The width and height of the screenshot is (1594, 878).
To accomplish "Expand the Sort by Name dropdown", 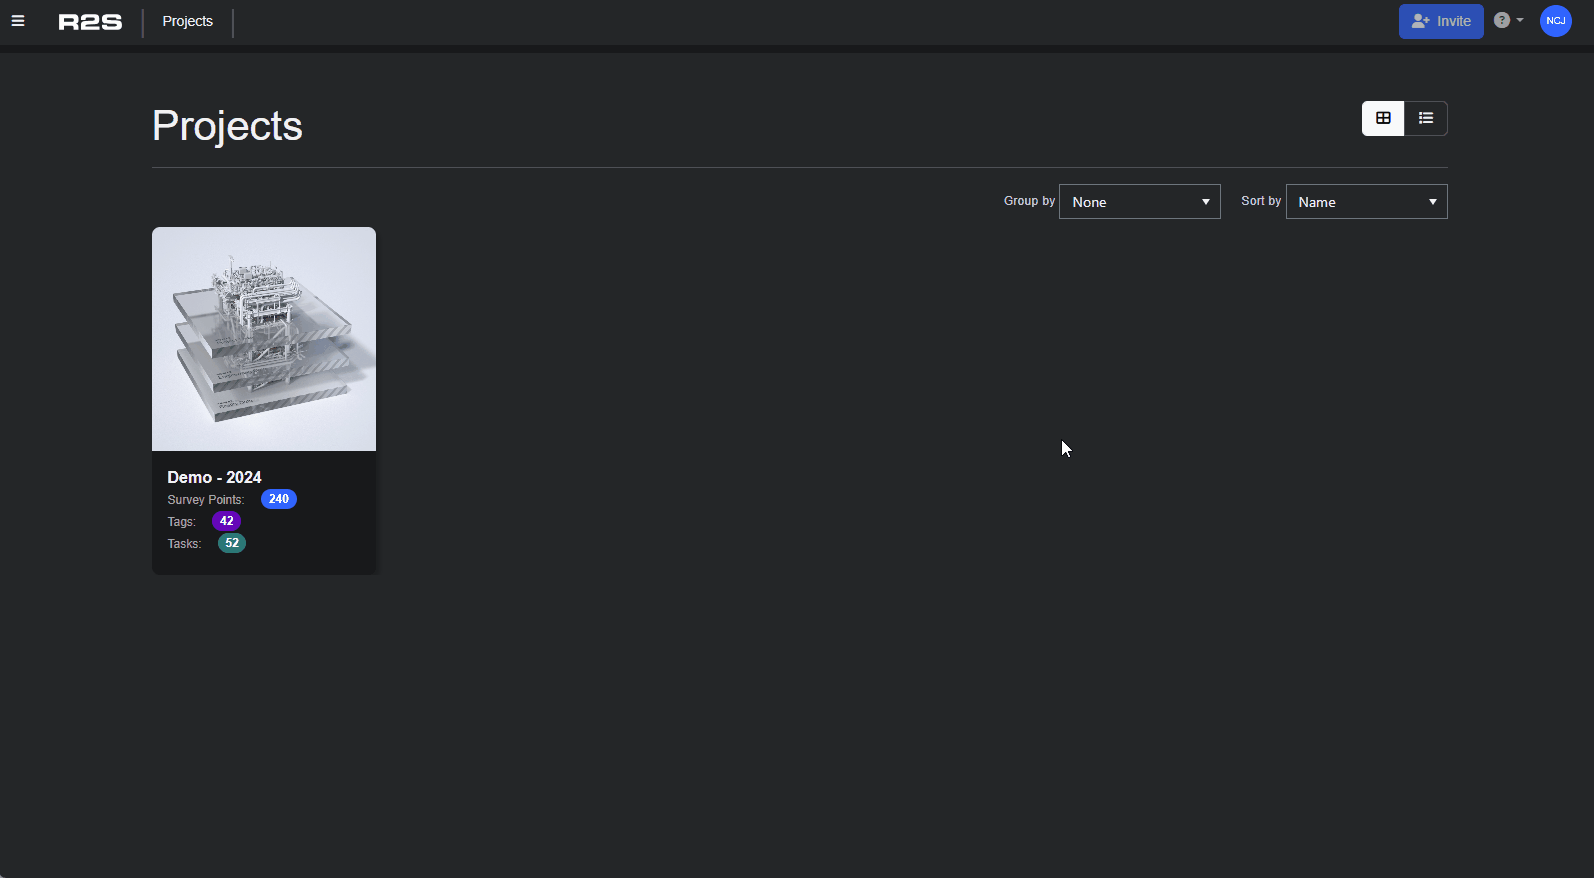I will pyautogui.click(x=1366, y=202).
